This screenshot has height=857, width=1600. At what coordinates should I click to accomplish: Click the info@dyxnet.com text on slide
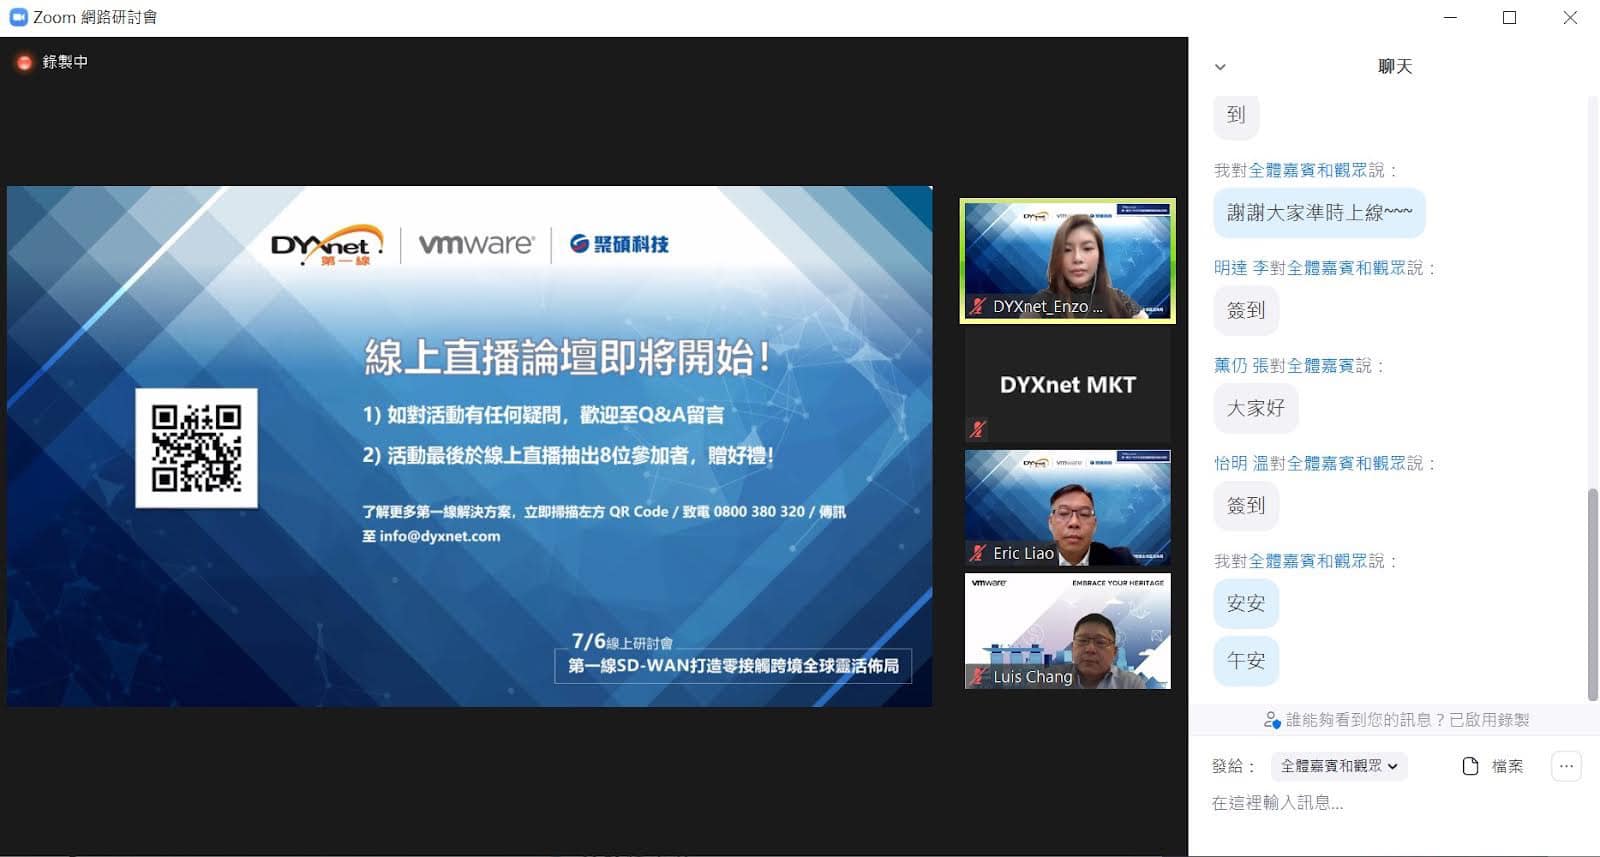click(440, 536)
